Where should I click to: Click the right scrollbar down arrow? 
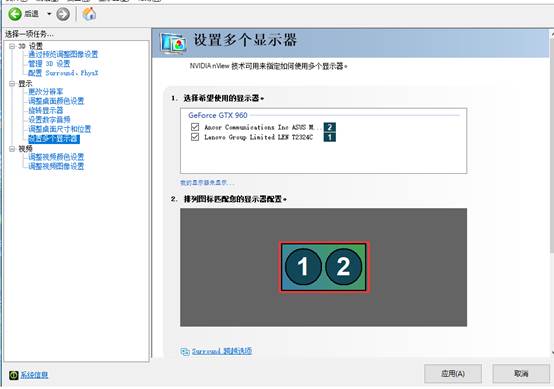552,352
